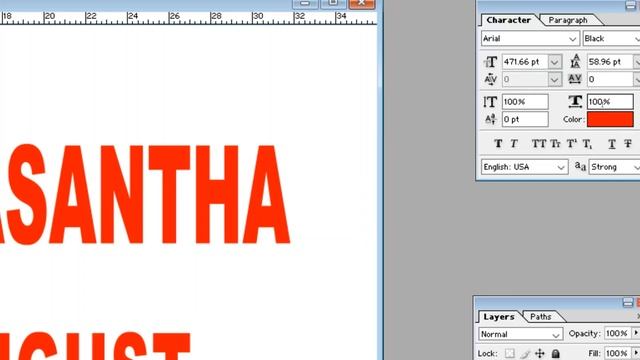Click the horizontal ruler at 26
The height and width of the screenshot is (360, 640).
click(174, 17)
